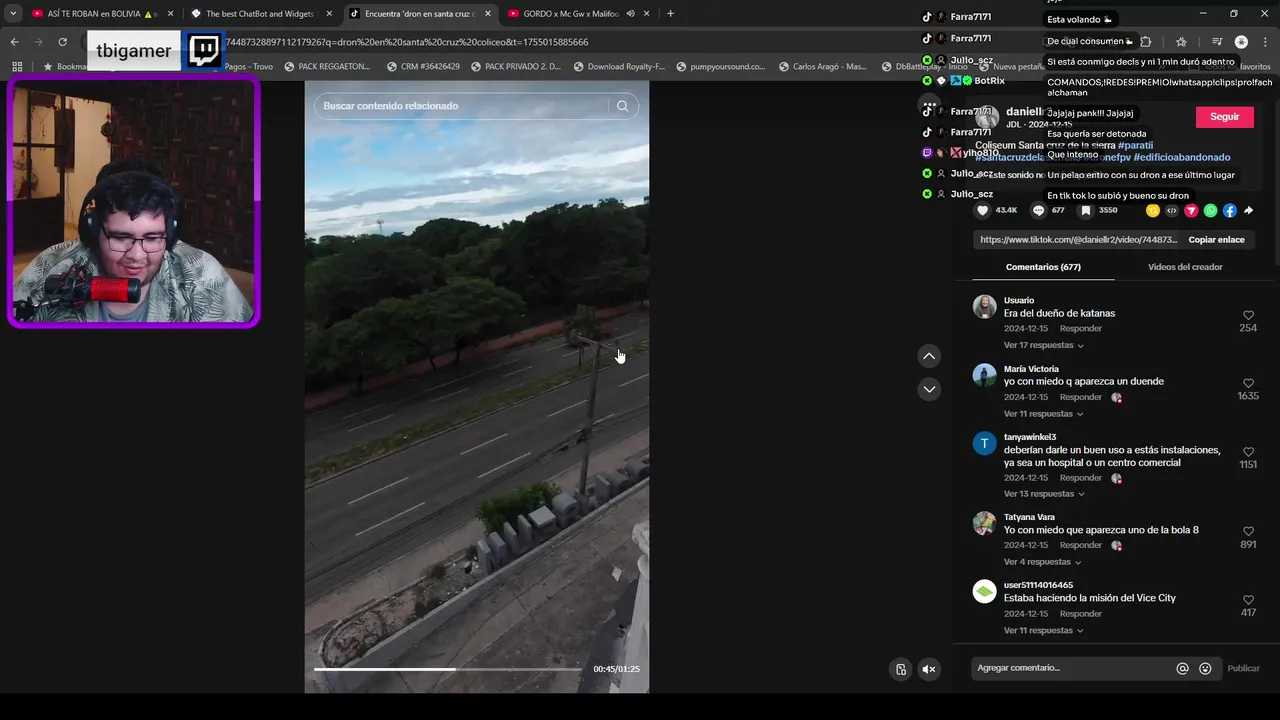Image resolution: width=1280 pixels, height=720 pixels.
Task: Click 'Copiar enlace' button
Action: coord(1216,240)
